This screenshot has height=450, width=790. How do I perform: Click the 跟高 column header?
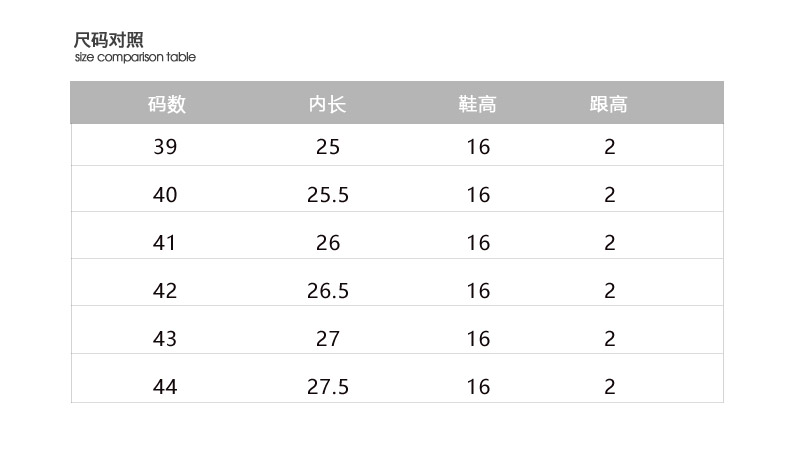click(609, 104)
